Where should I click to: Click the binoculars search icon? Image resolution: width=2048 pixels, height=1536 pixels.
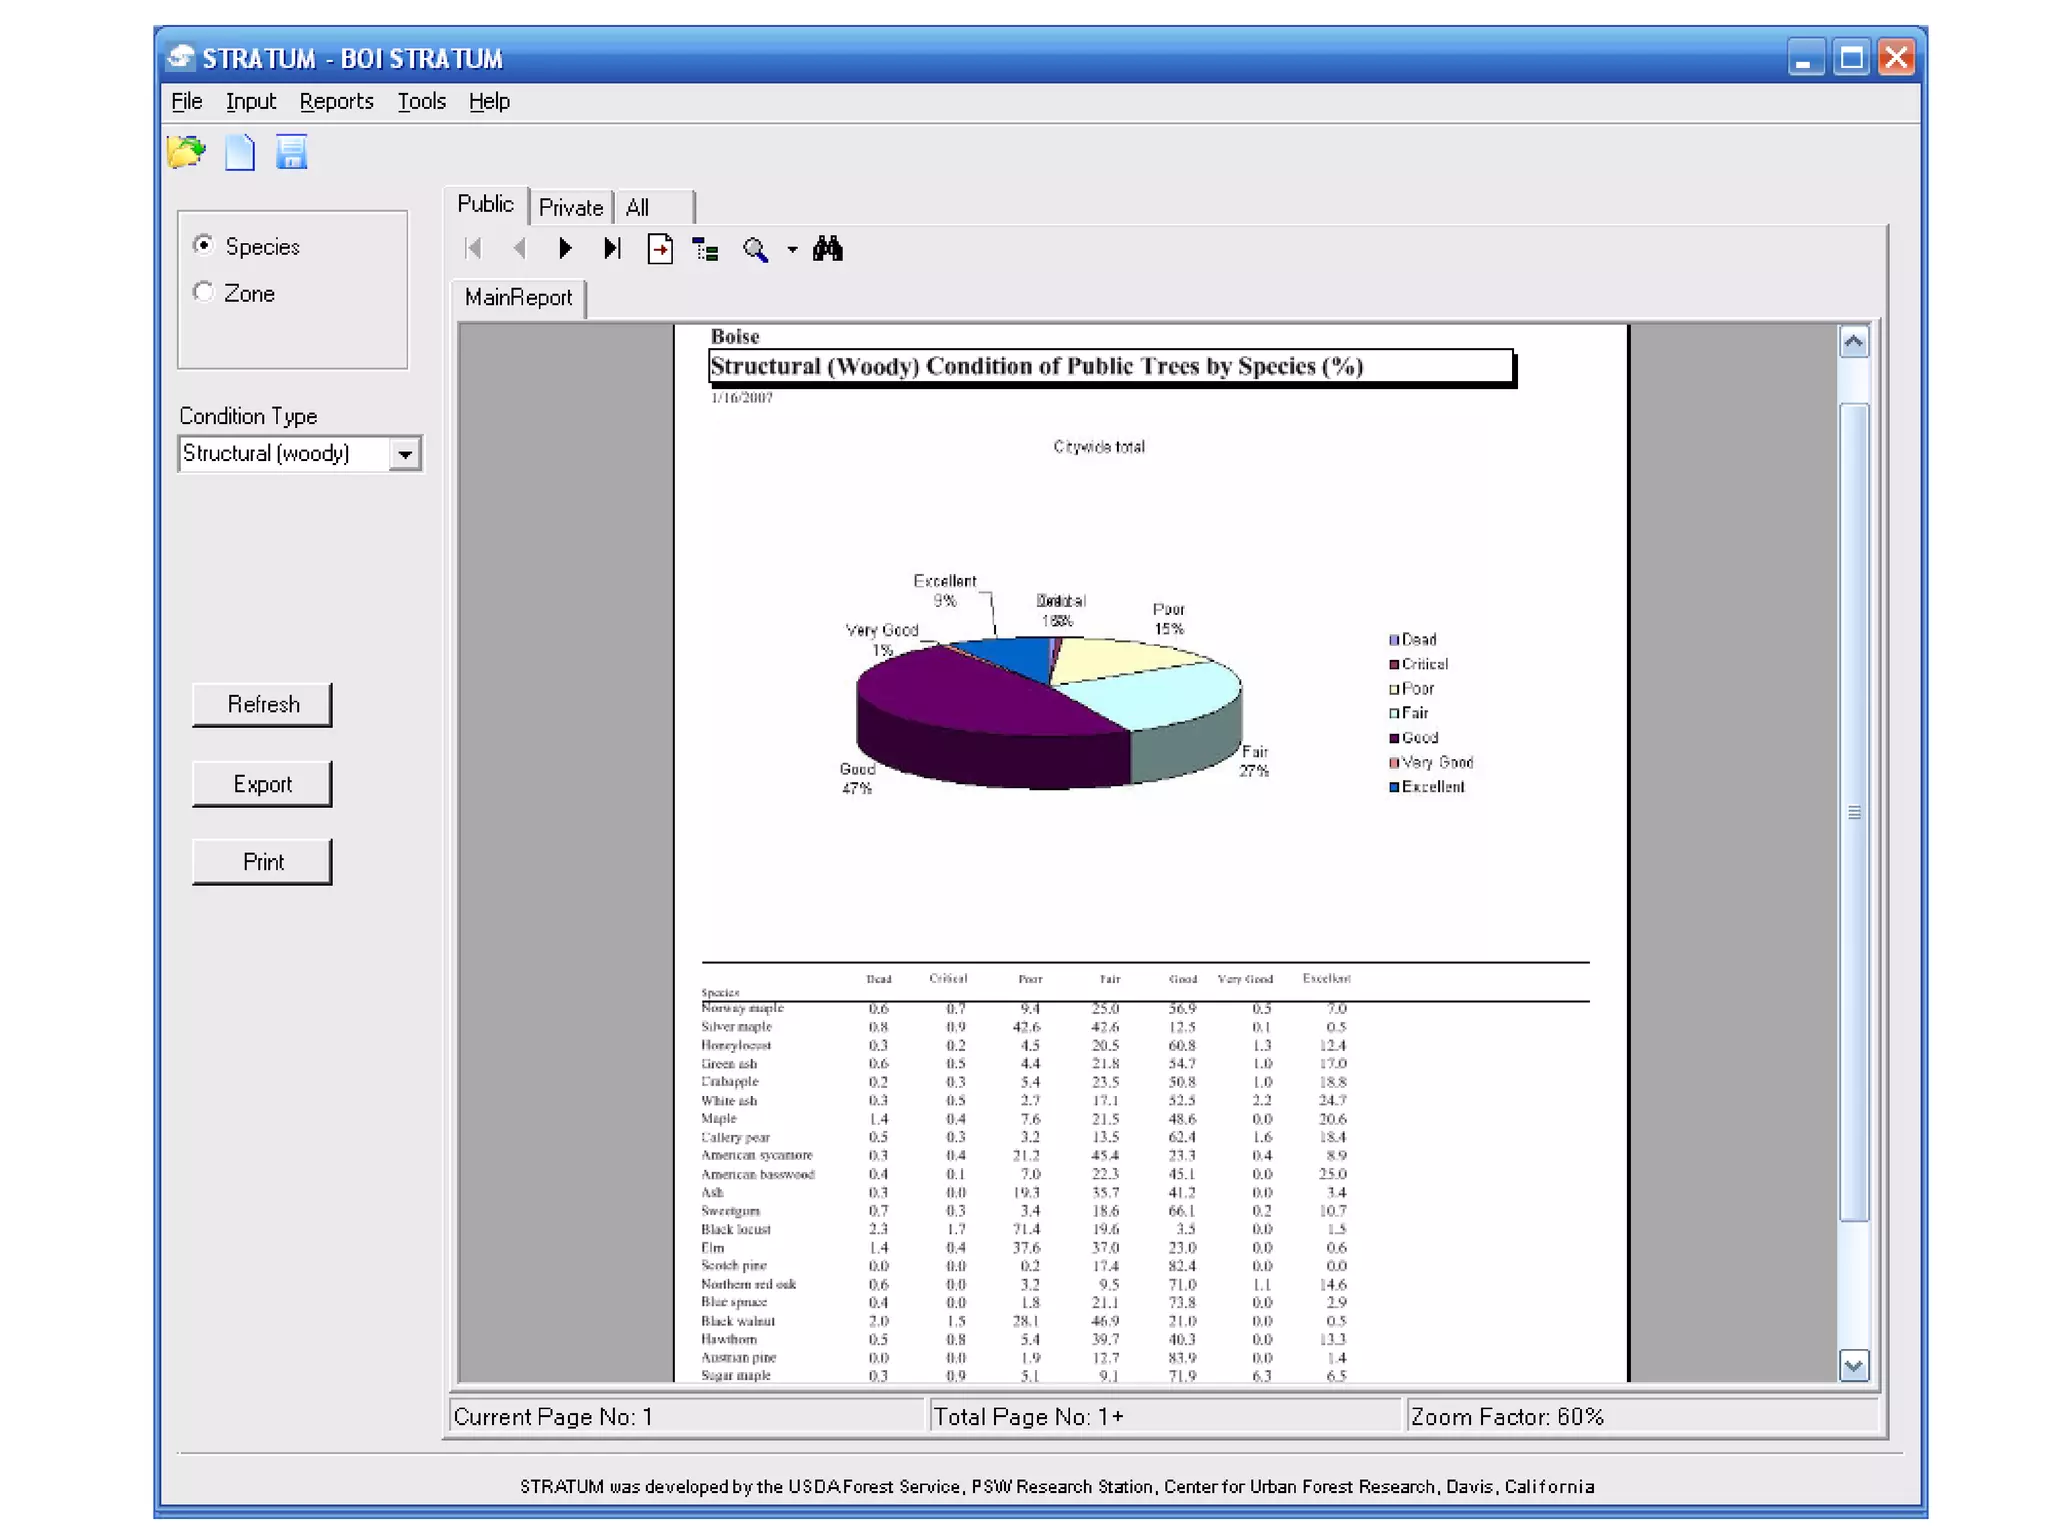coord(827,249)
